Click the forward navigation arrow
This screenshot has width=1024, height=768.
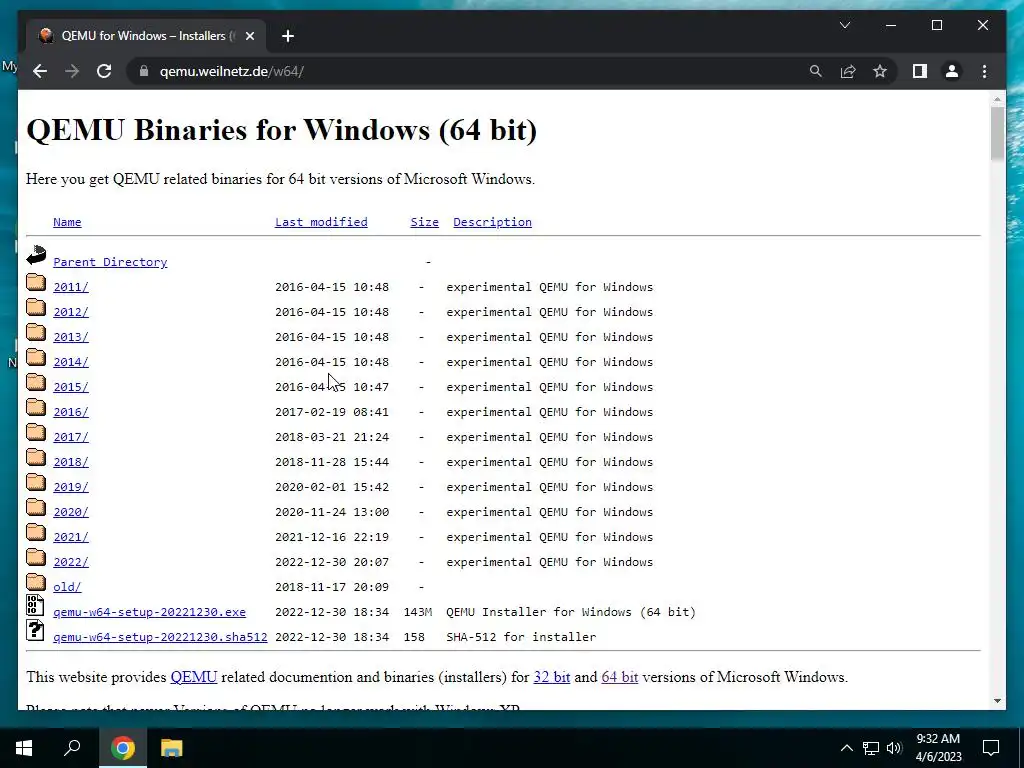click(72, 71)
